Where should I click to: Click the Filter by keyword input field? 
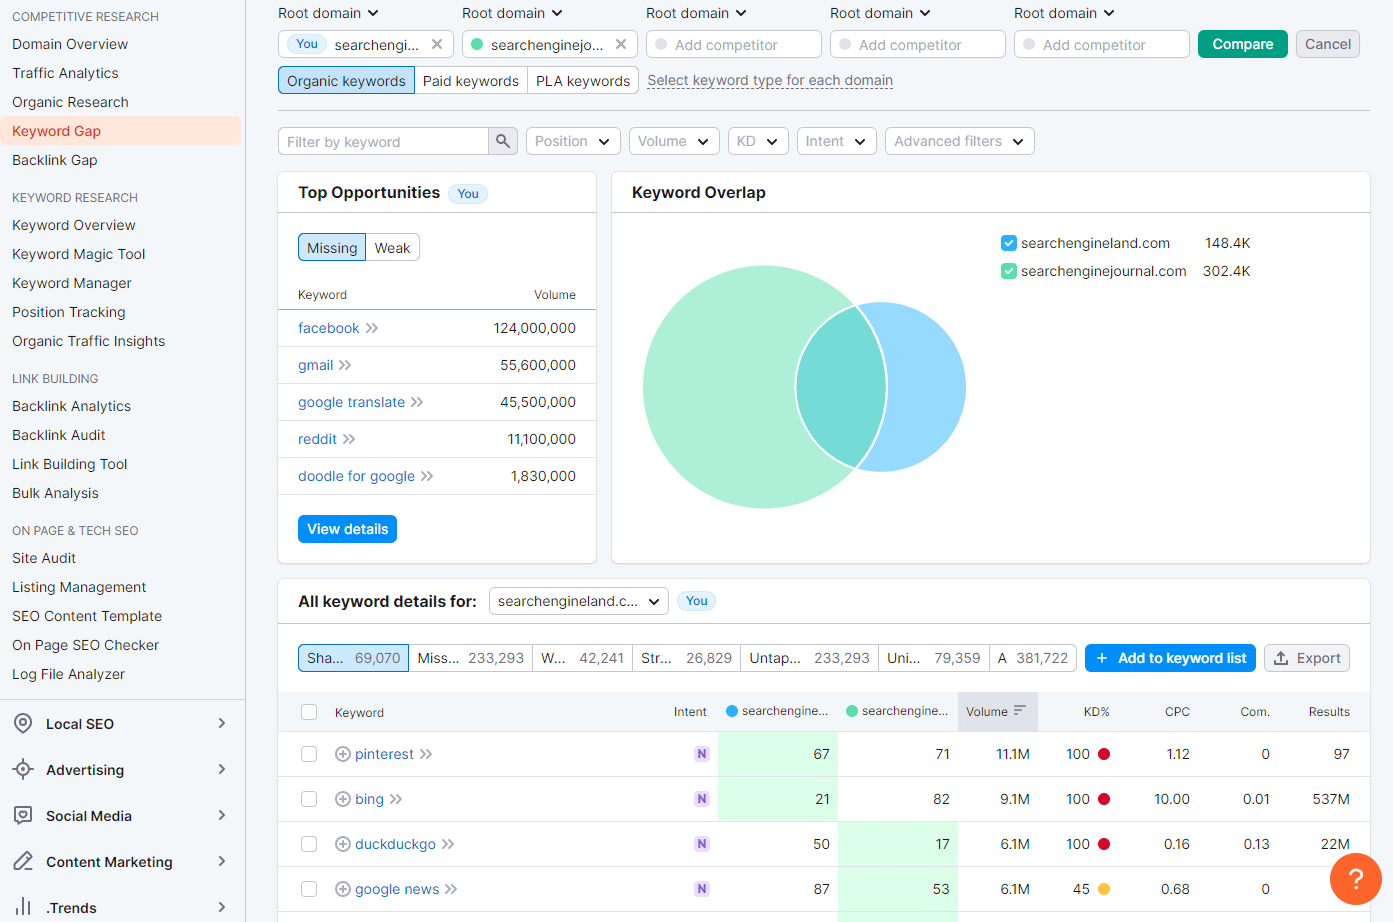pyautogui.click(x=383, y=141)
